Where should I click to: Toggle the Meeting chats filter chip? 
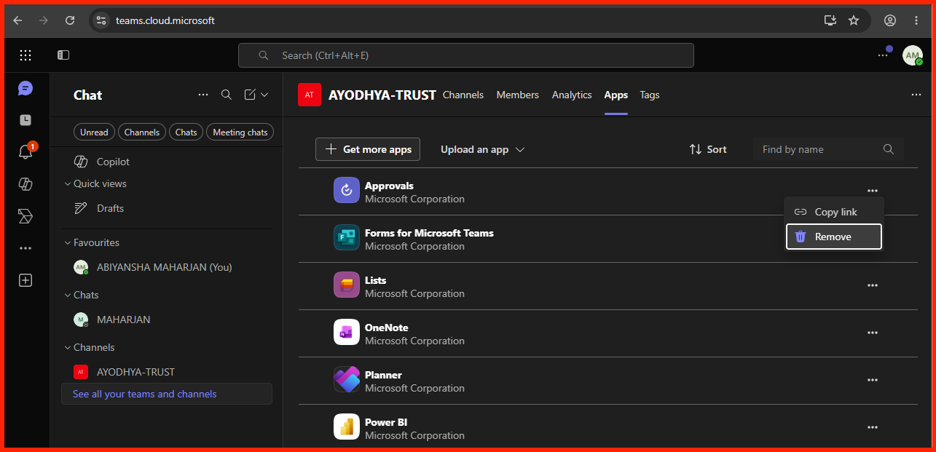coord(240,133)
